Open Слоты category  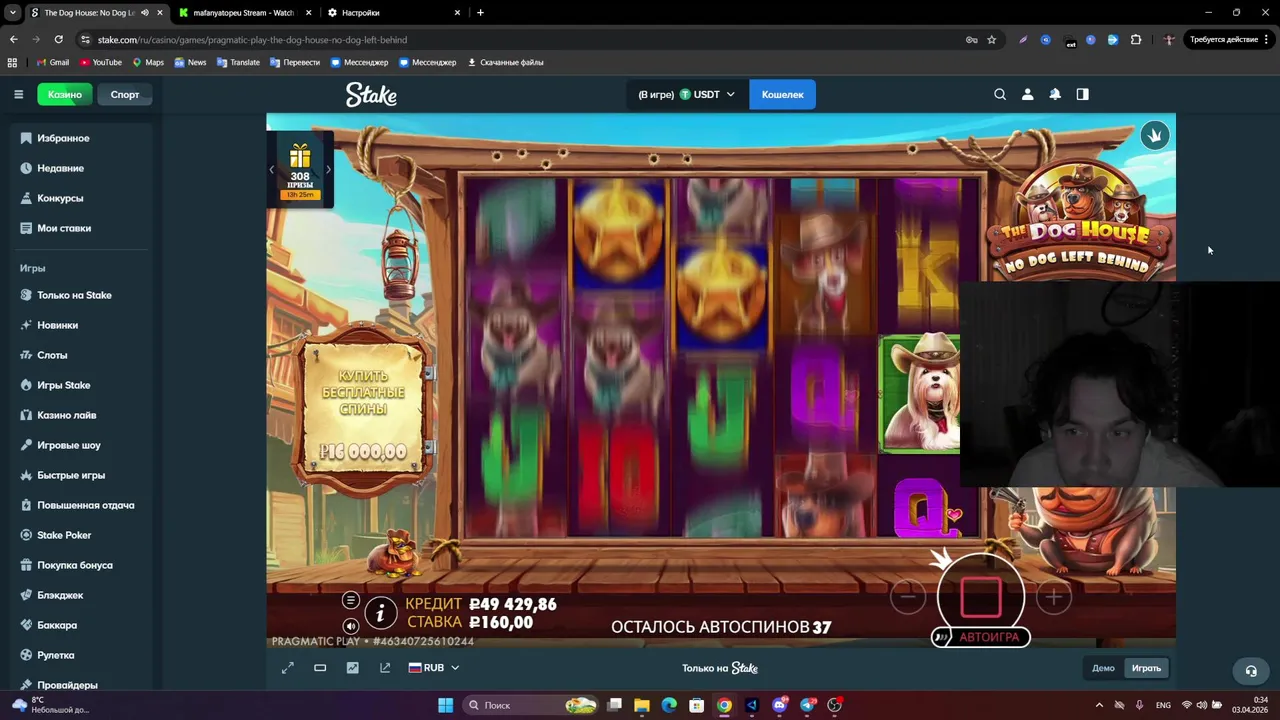81,355
